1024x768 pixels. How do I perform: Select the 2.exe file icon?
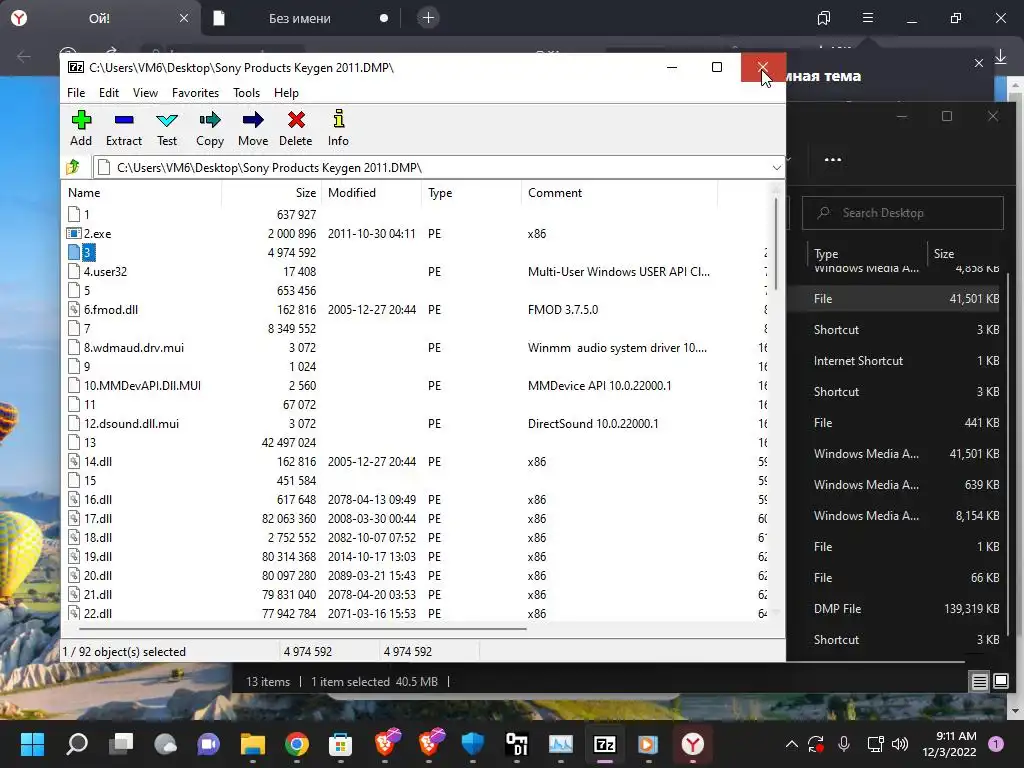click(x=74, y=234)
